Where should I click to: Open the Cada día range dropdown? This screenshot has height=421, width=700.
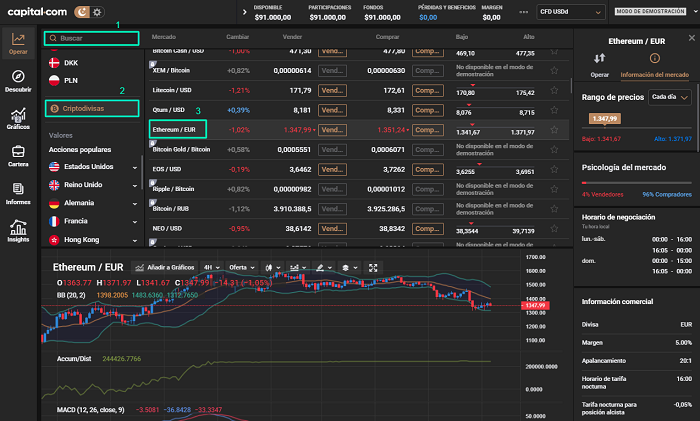(670, 97)
